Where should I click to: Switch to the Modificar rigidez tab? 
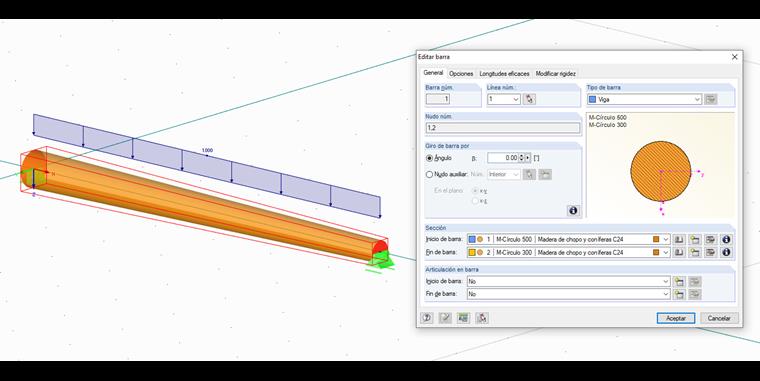pos(555,74)
